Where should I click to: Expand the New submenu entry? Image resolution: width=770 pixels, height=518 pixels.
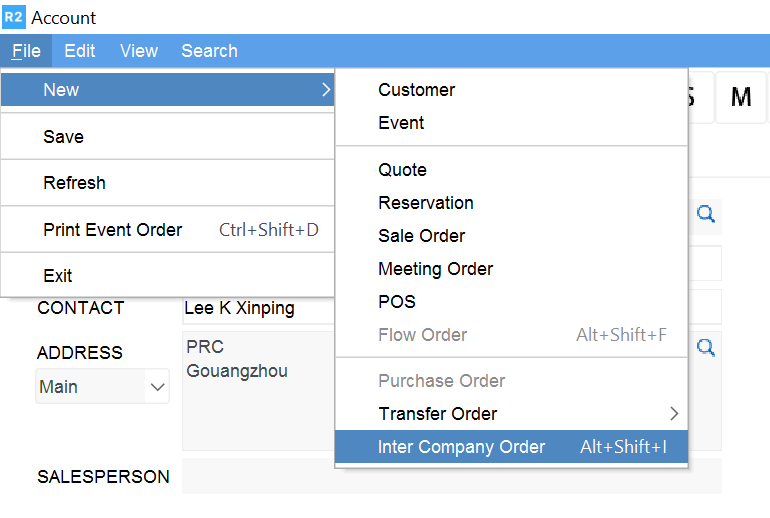point(167,90)
